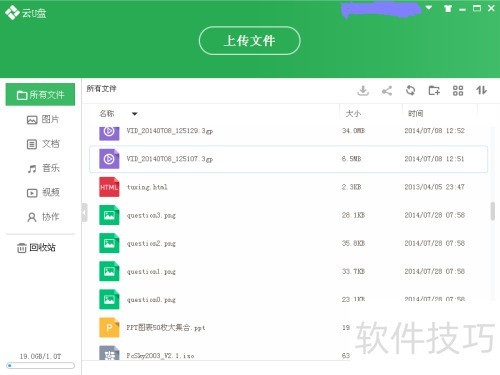This screenshot has height=375, width=500.
Task: Click date 2014/07/08 12:51
Action: point(434,159)
